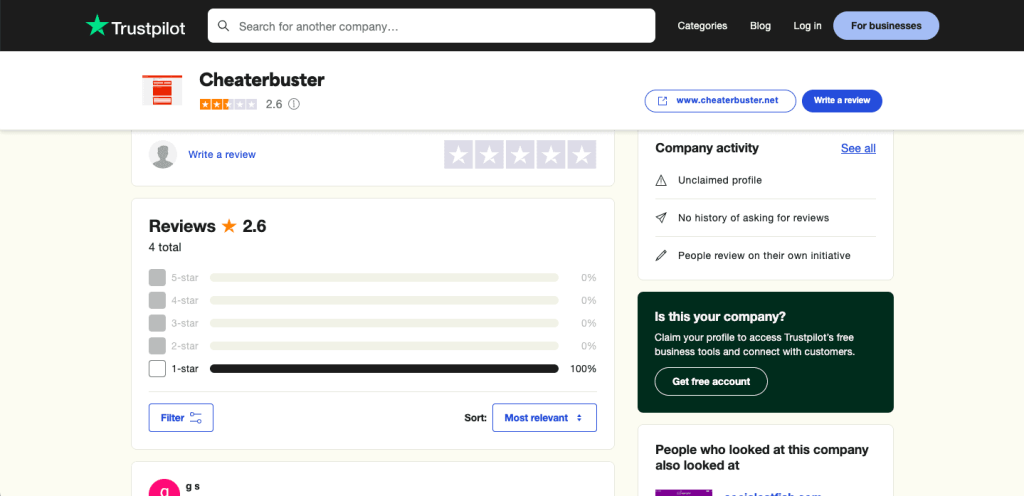The image size is (1024, 496).
Task: Check the 4-star filter checkbox
Action: 157,300
